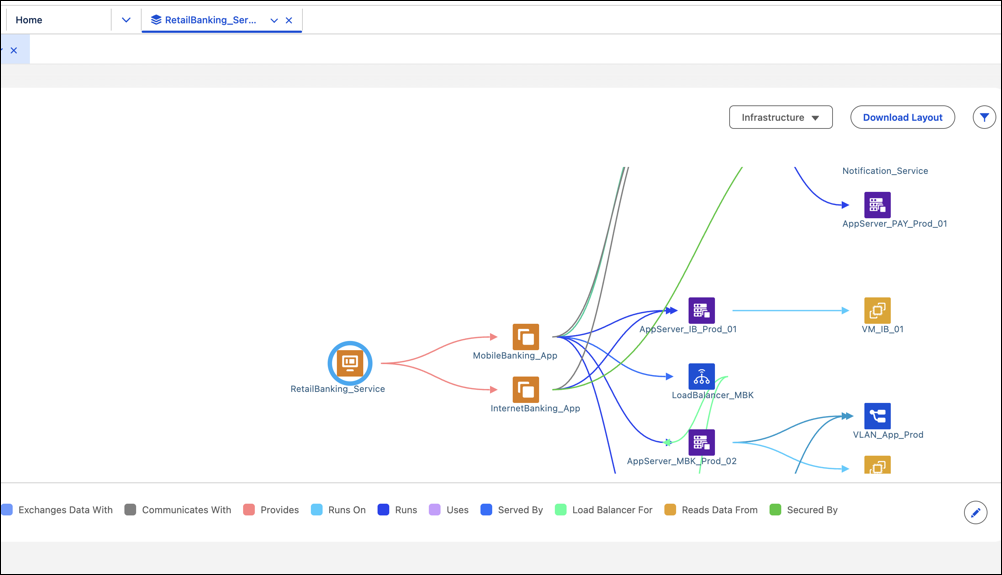The height and width of the screenshot is (575, 1002).
Task: Open the Infrastructure dropdown
Action: (780, 117)
